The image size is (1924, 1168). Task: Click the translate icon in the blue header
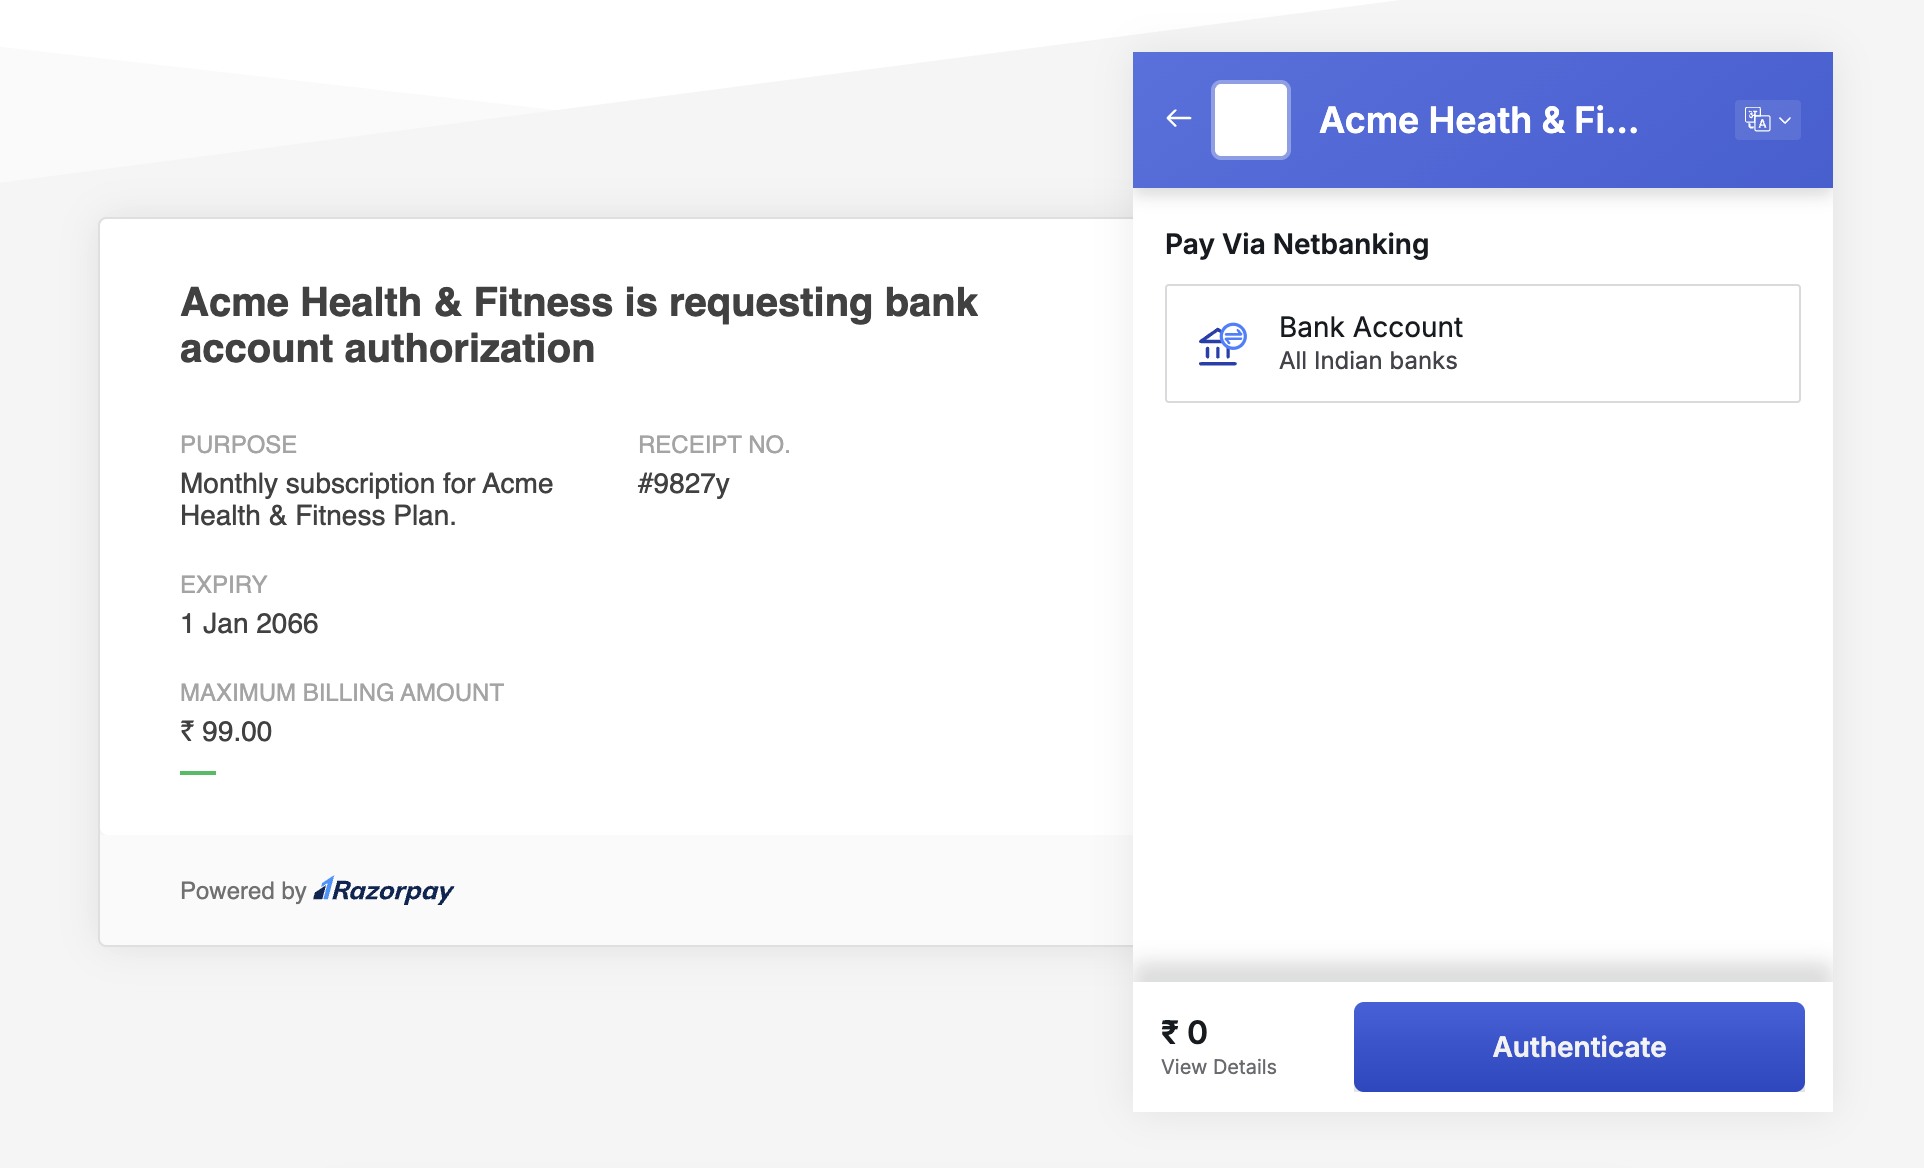[x=1758, y=119]
